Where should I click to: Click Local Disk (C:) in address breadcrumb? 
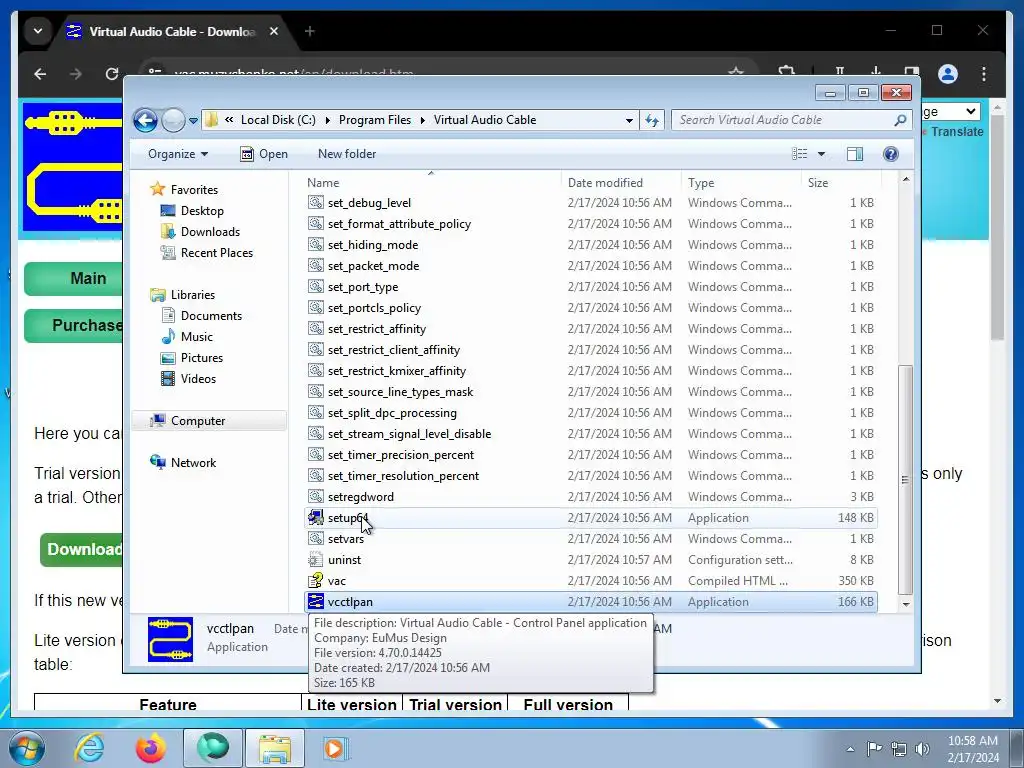click(x=278, y=120)
